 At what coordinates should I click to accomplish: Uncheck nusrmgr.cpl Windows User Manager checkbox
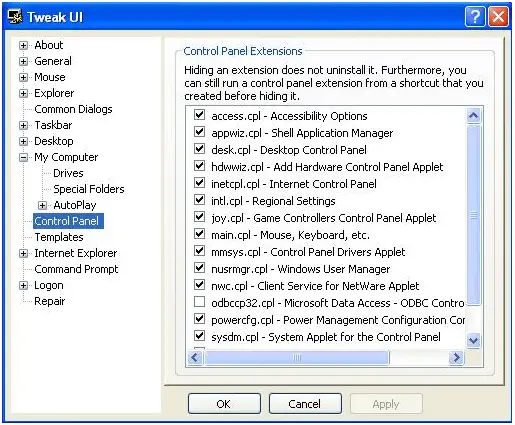(x=199, y=268)
